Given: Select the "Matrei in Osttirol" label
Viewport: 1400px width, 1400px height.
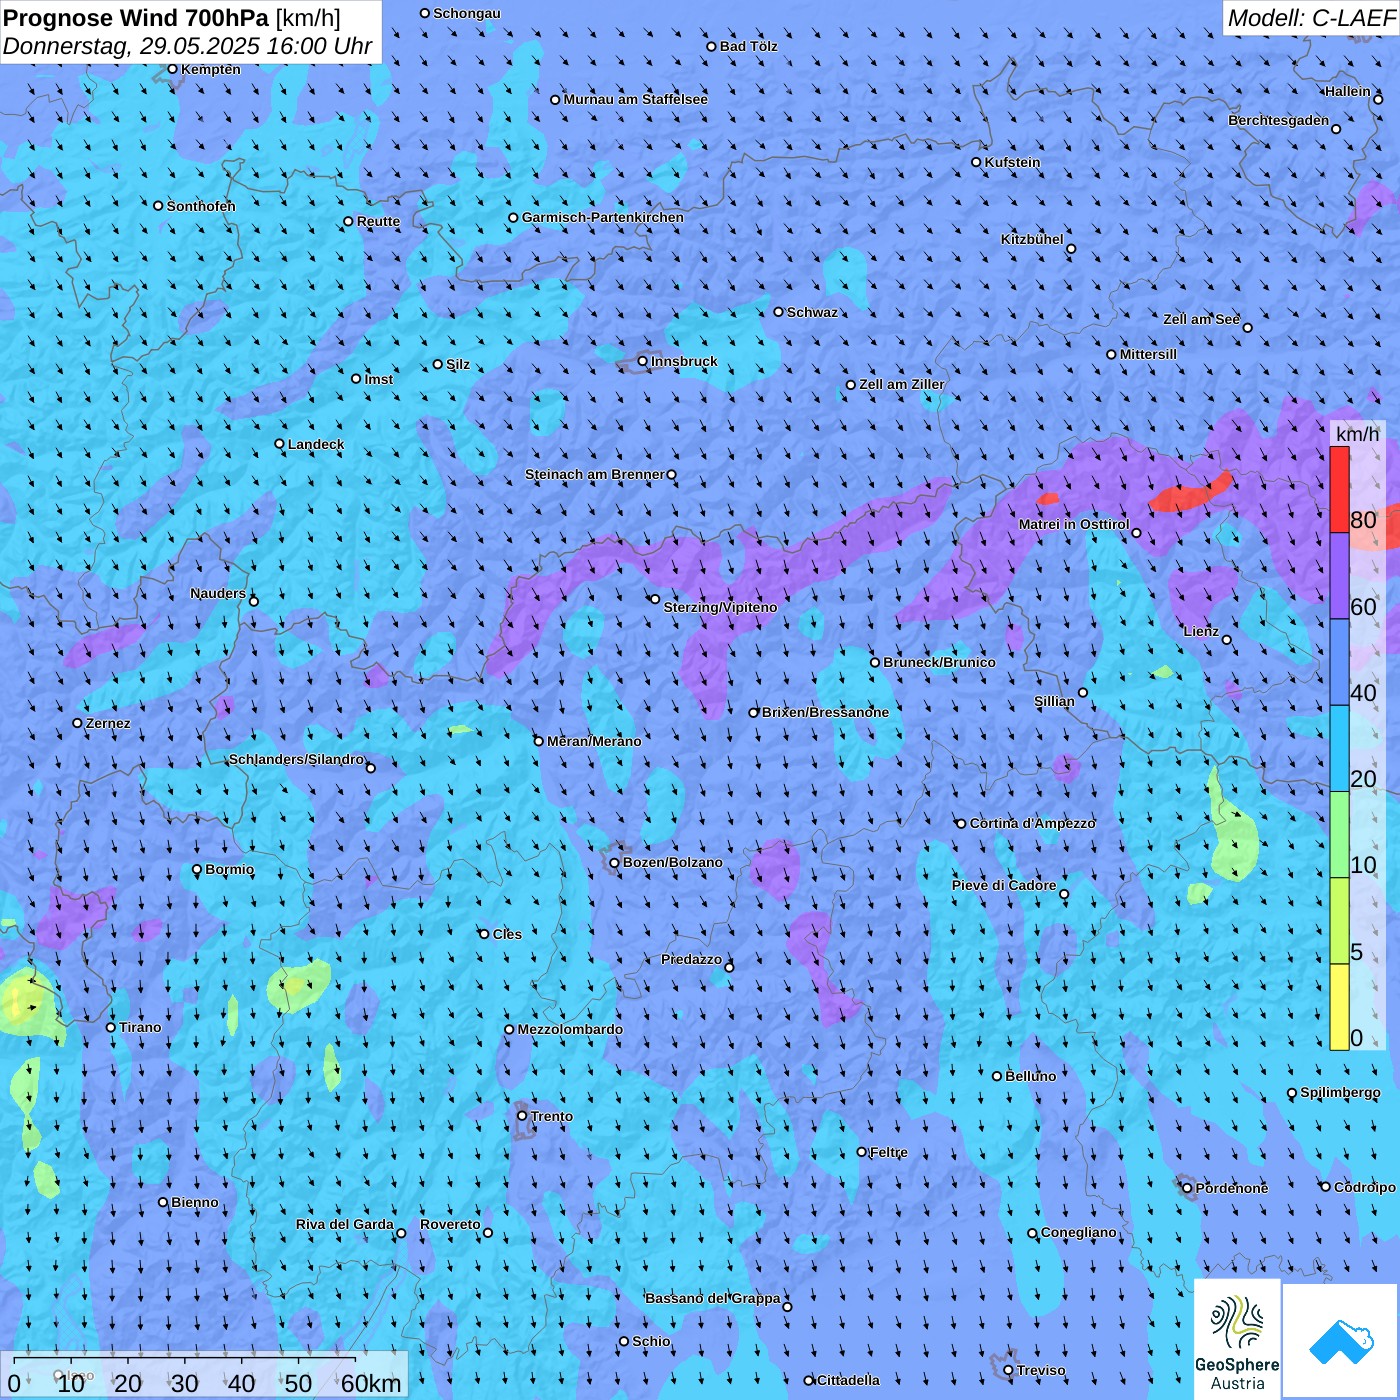Looking at the screenshot, I should [1074, 524].
